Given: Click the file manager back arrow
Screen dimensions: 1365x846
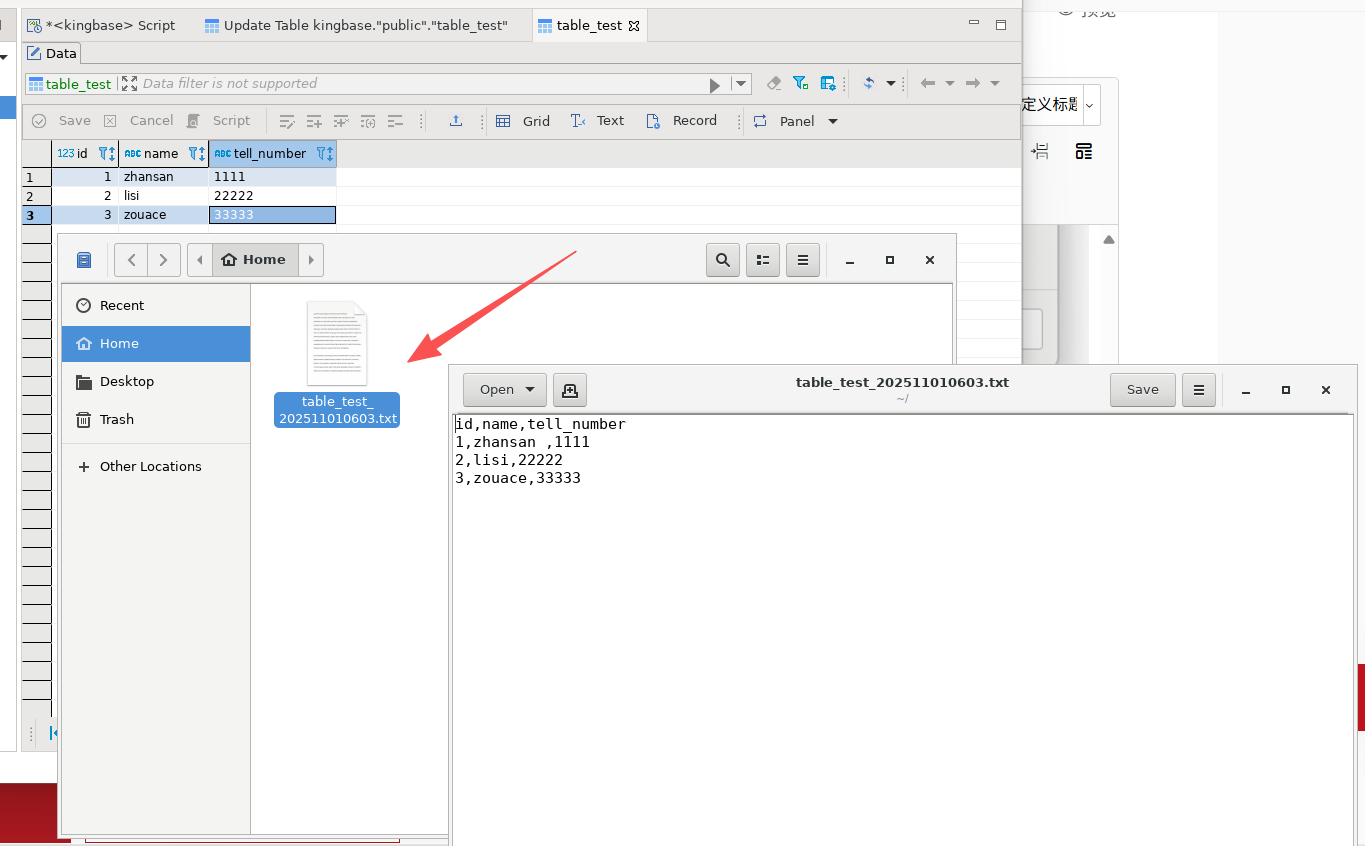Looking at the screenshot, I should pos(131,260).
